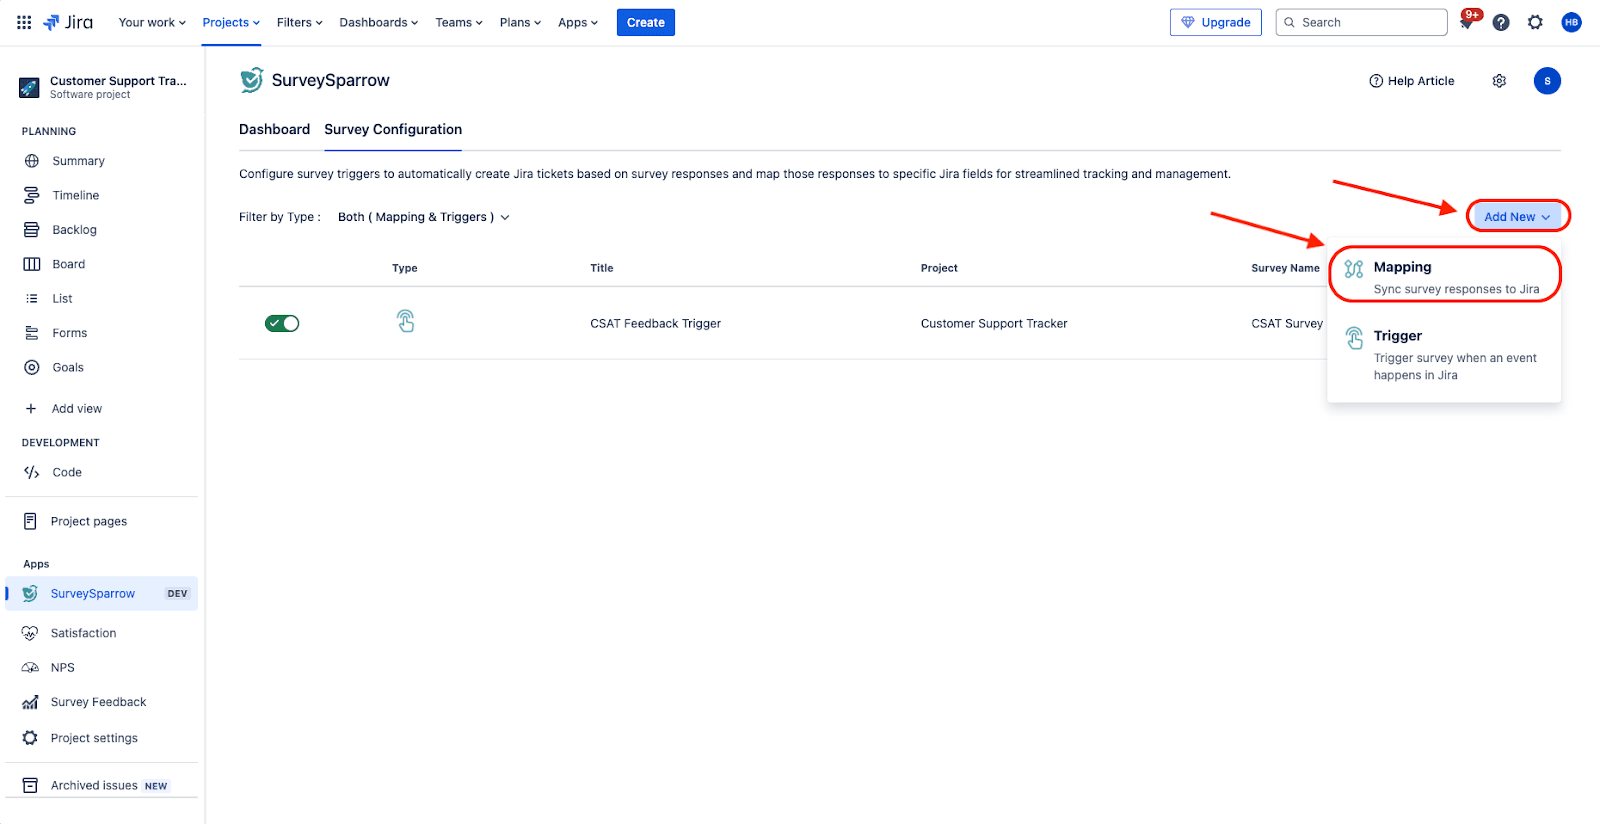
Task: Open the notifications bell icon
Action: 1467,23
